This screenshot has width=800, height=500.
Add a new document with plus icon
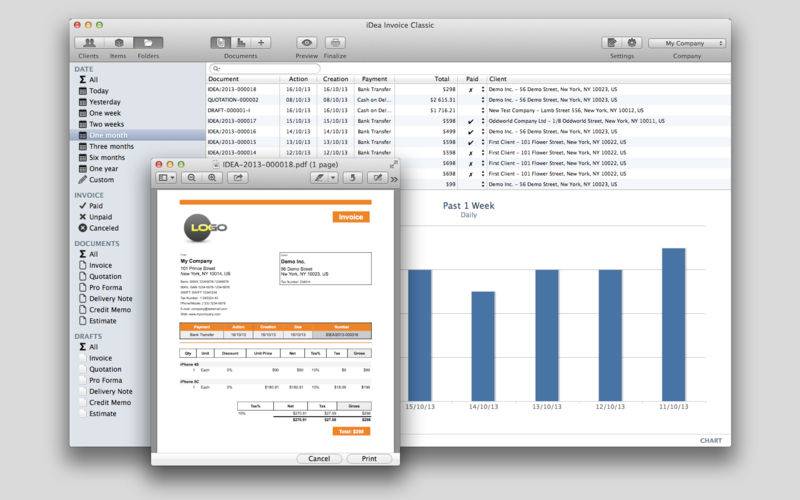click(261, 43)
